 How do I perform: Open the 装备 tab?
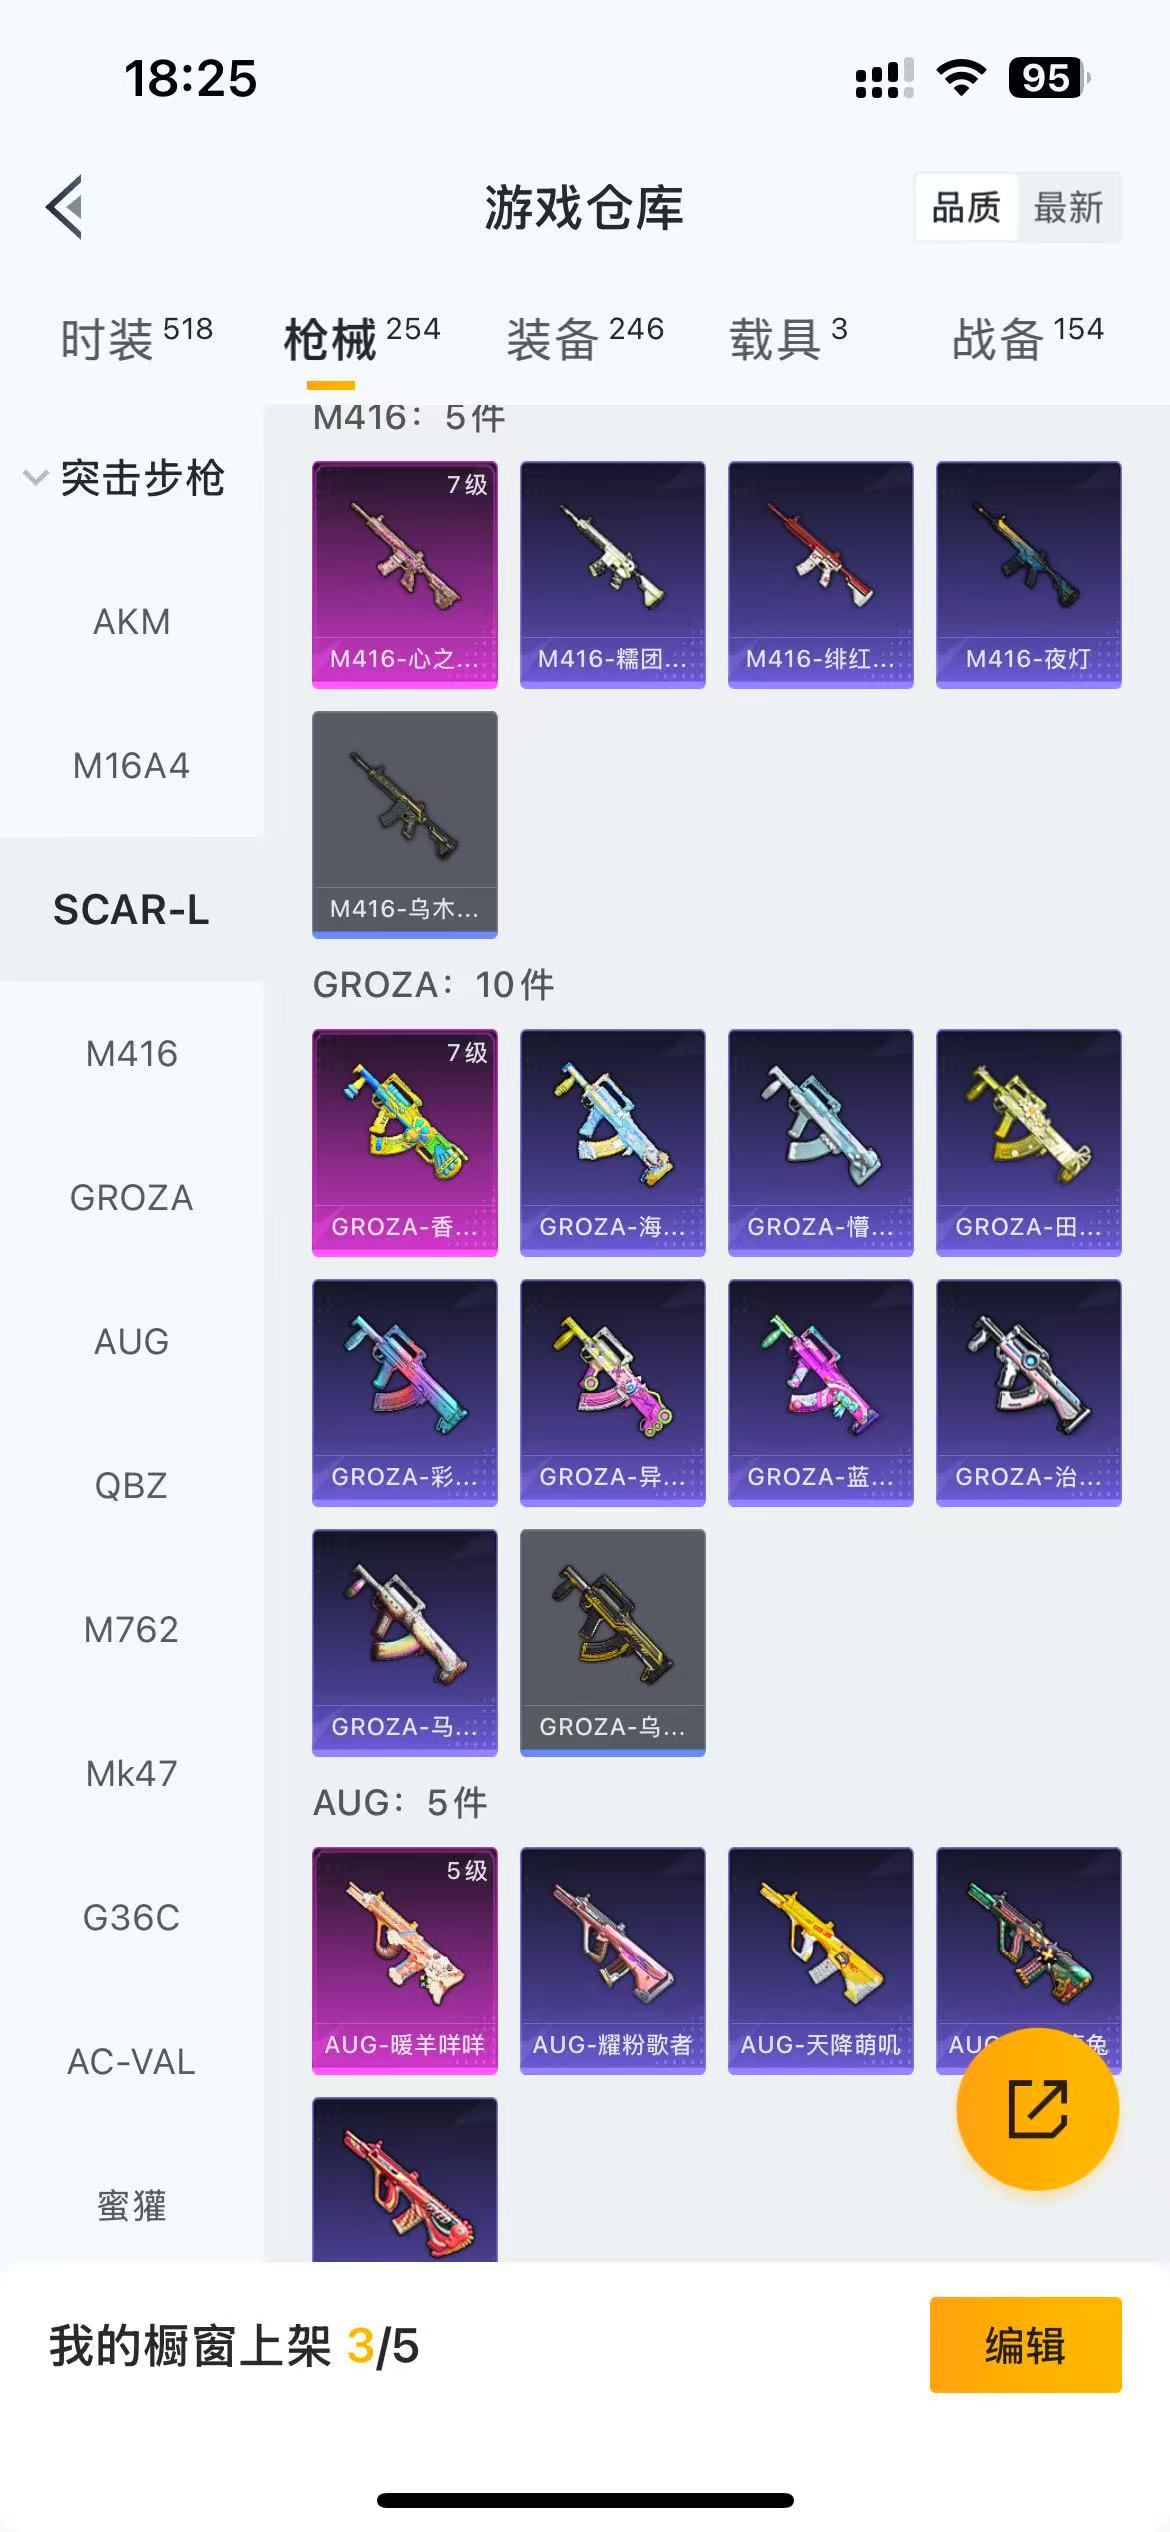click(585, 338)
